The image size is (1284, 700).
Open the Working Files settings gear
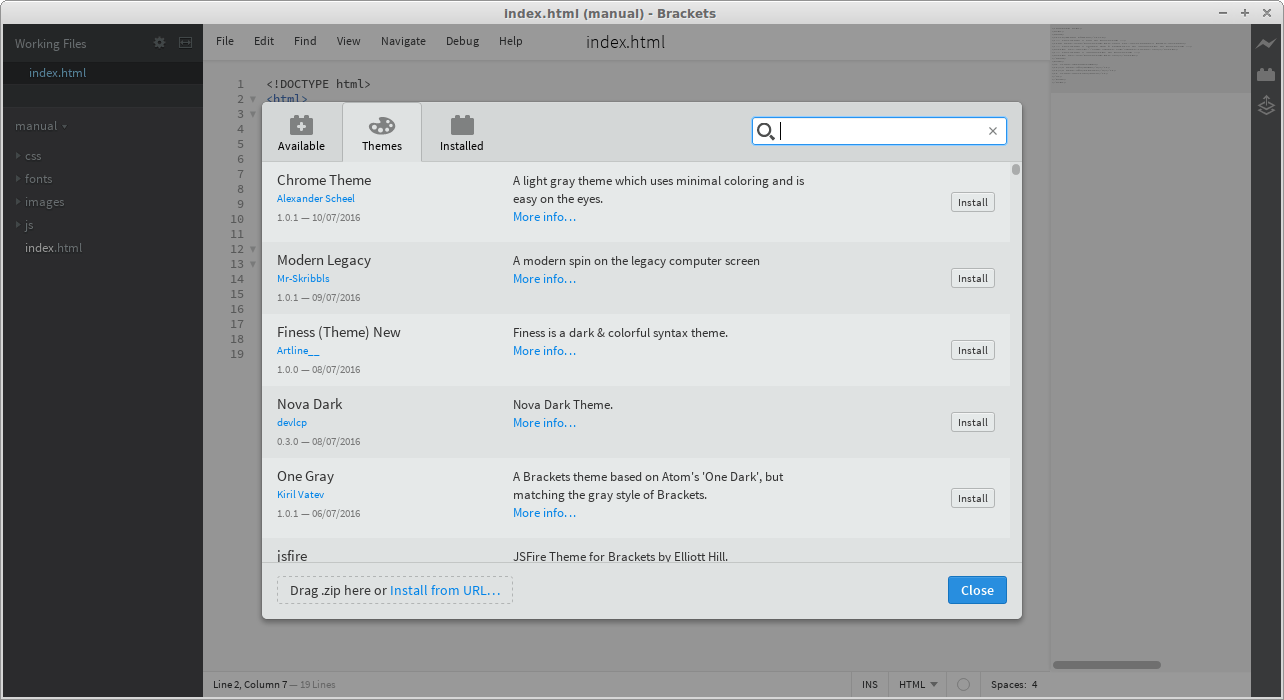tap(158, 43)
